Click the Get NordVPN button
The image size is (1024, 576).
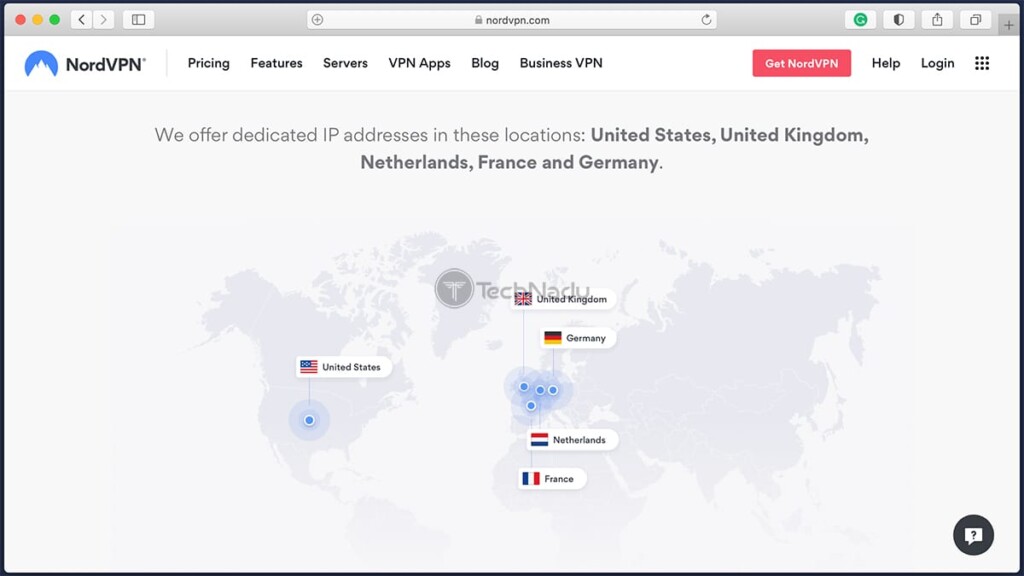click(801, 63)
